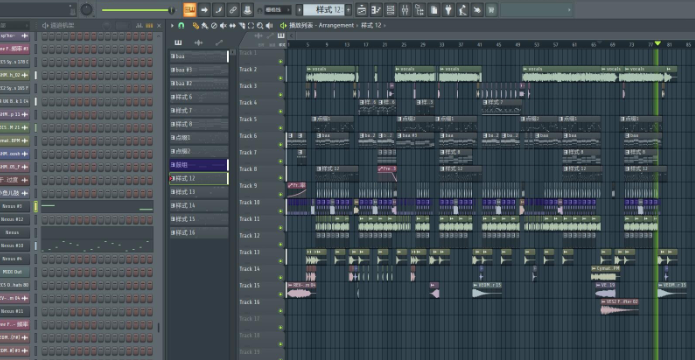Toggle channel select LED beside Nexus #3

[36, 207]
